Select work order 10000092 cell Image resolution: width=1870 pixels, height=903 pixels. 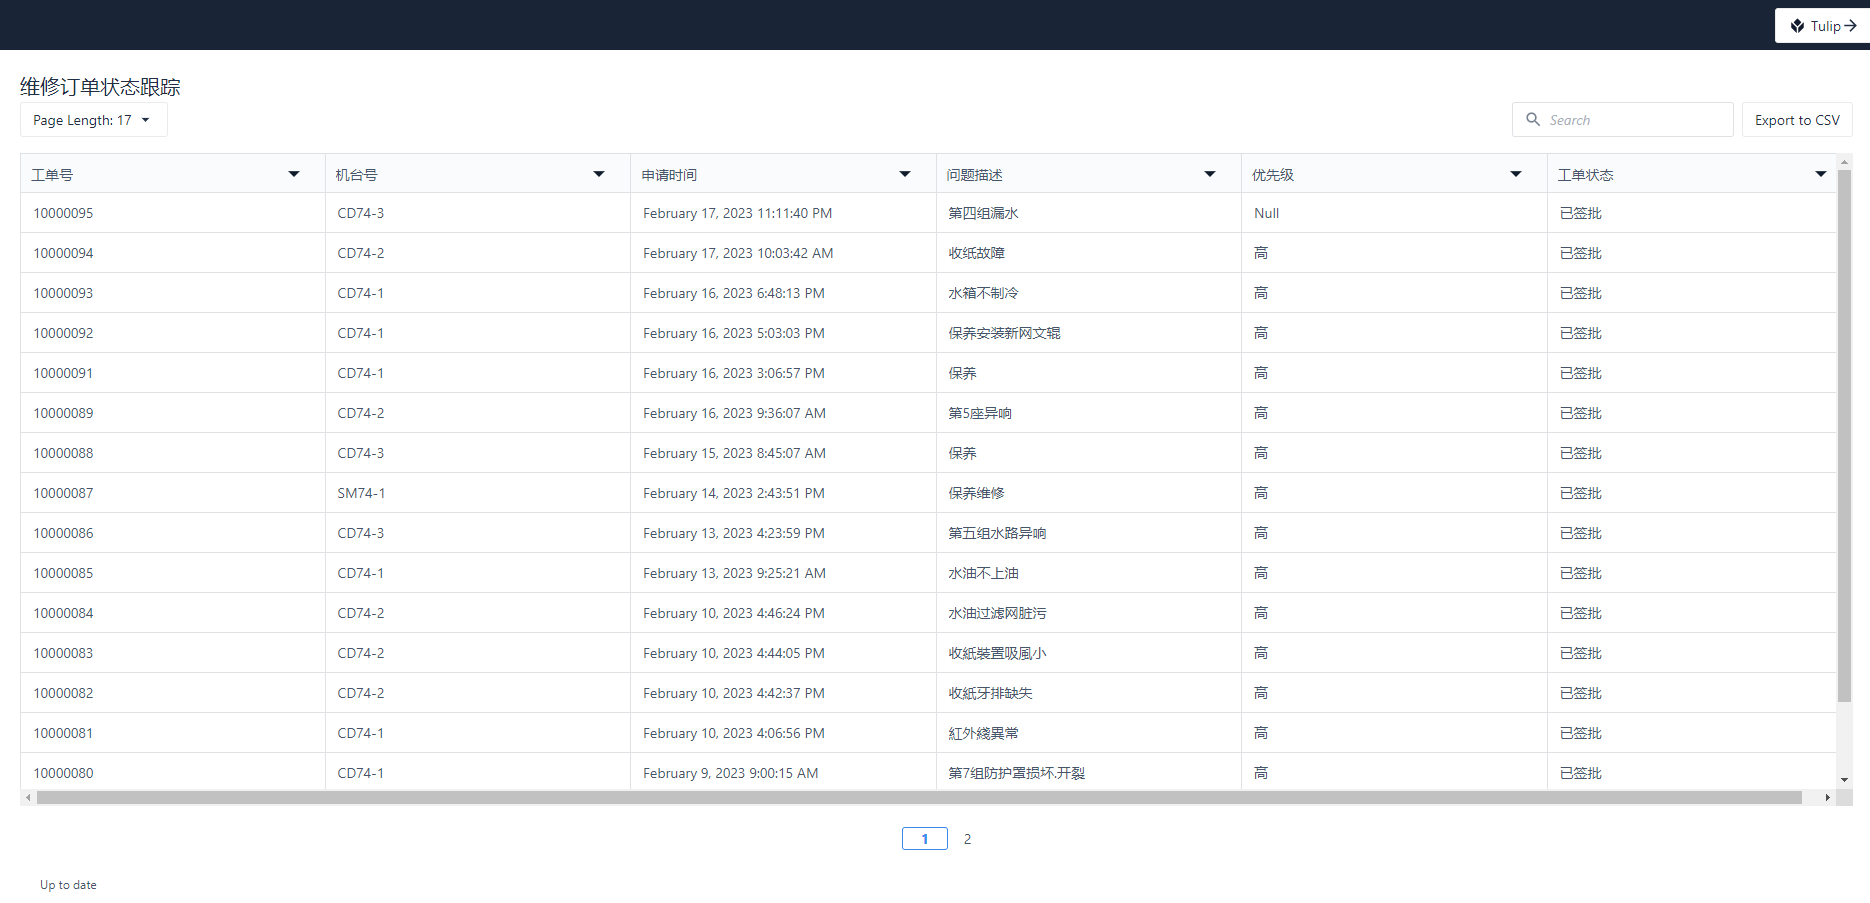coord(173,333)
